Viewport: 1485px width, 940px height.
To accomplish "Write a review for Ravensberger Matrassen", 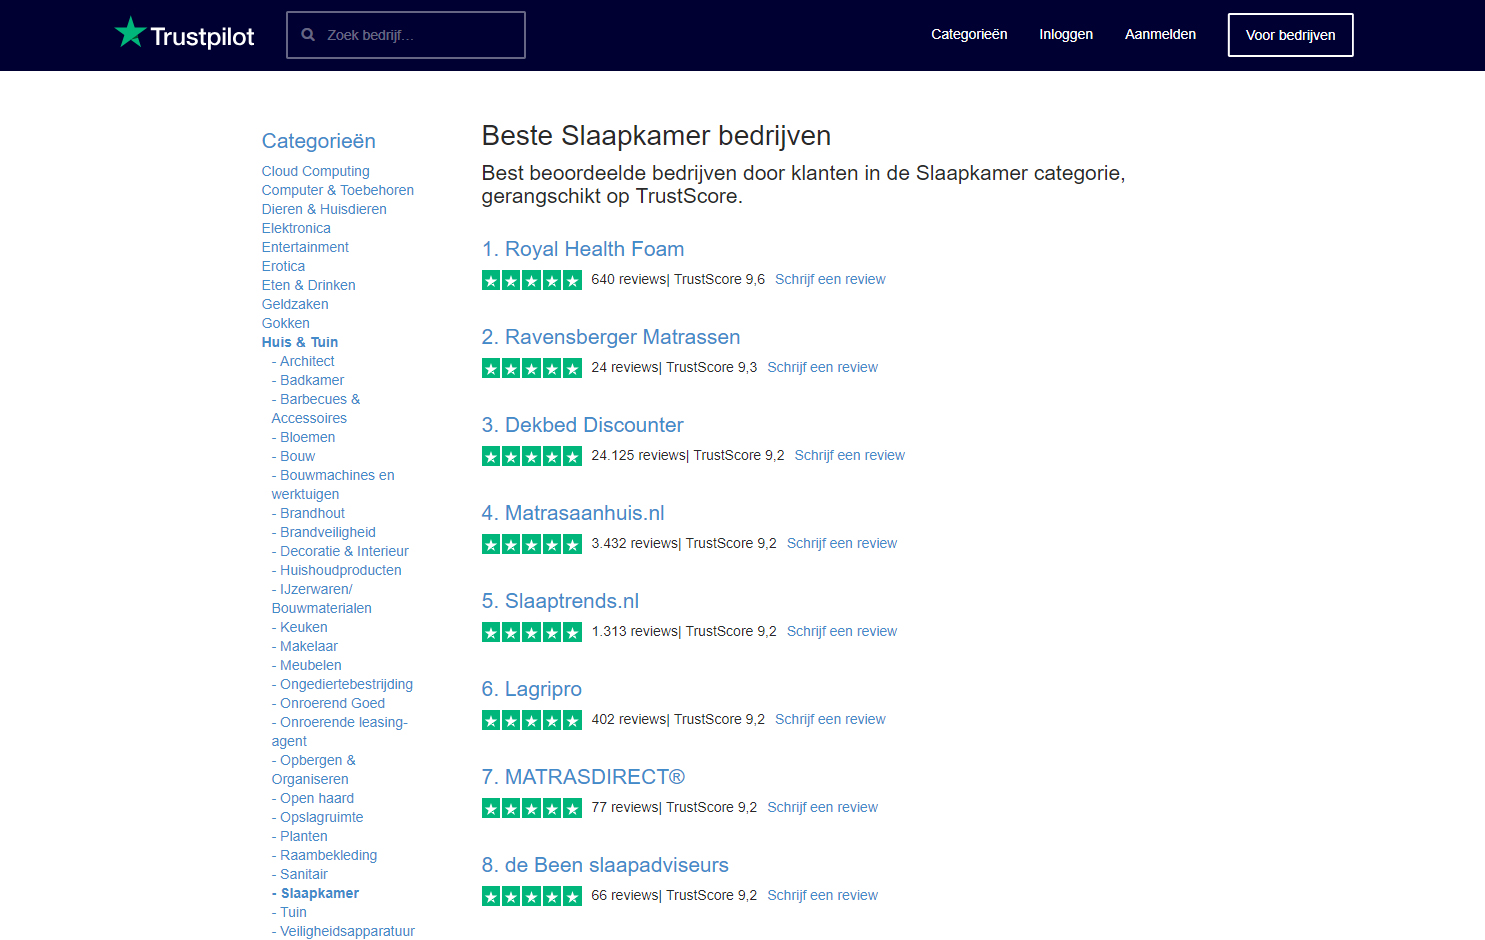I will (x=822, y=367).
